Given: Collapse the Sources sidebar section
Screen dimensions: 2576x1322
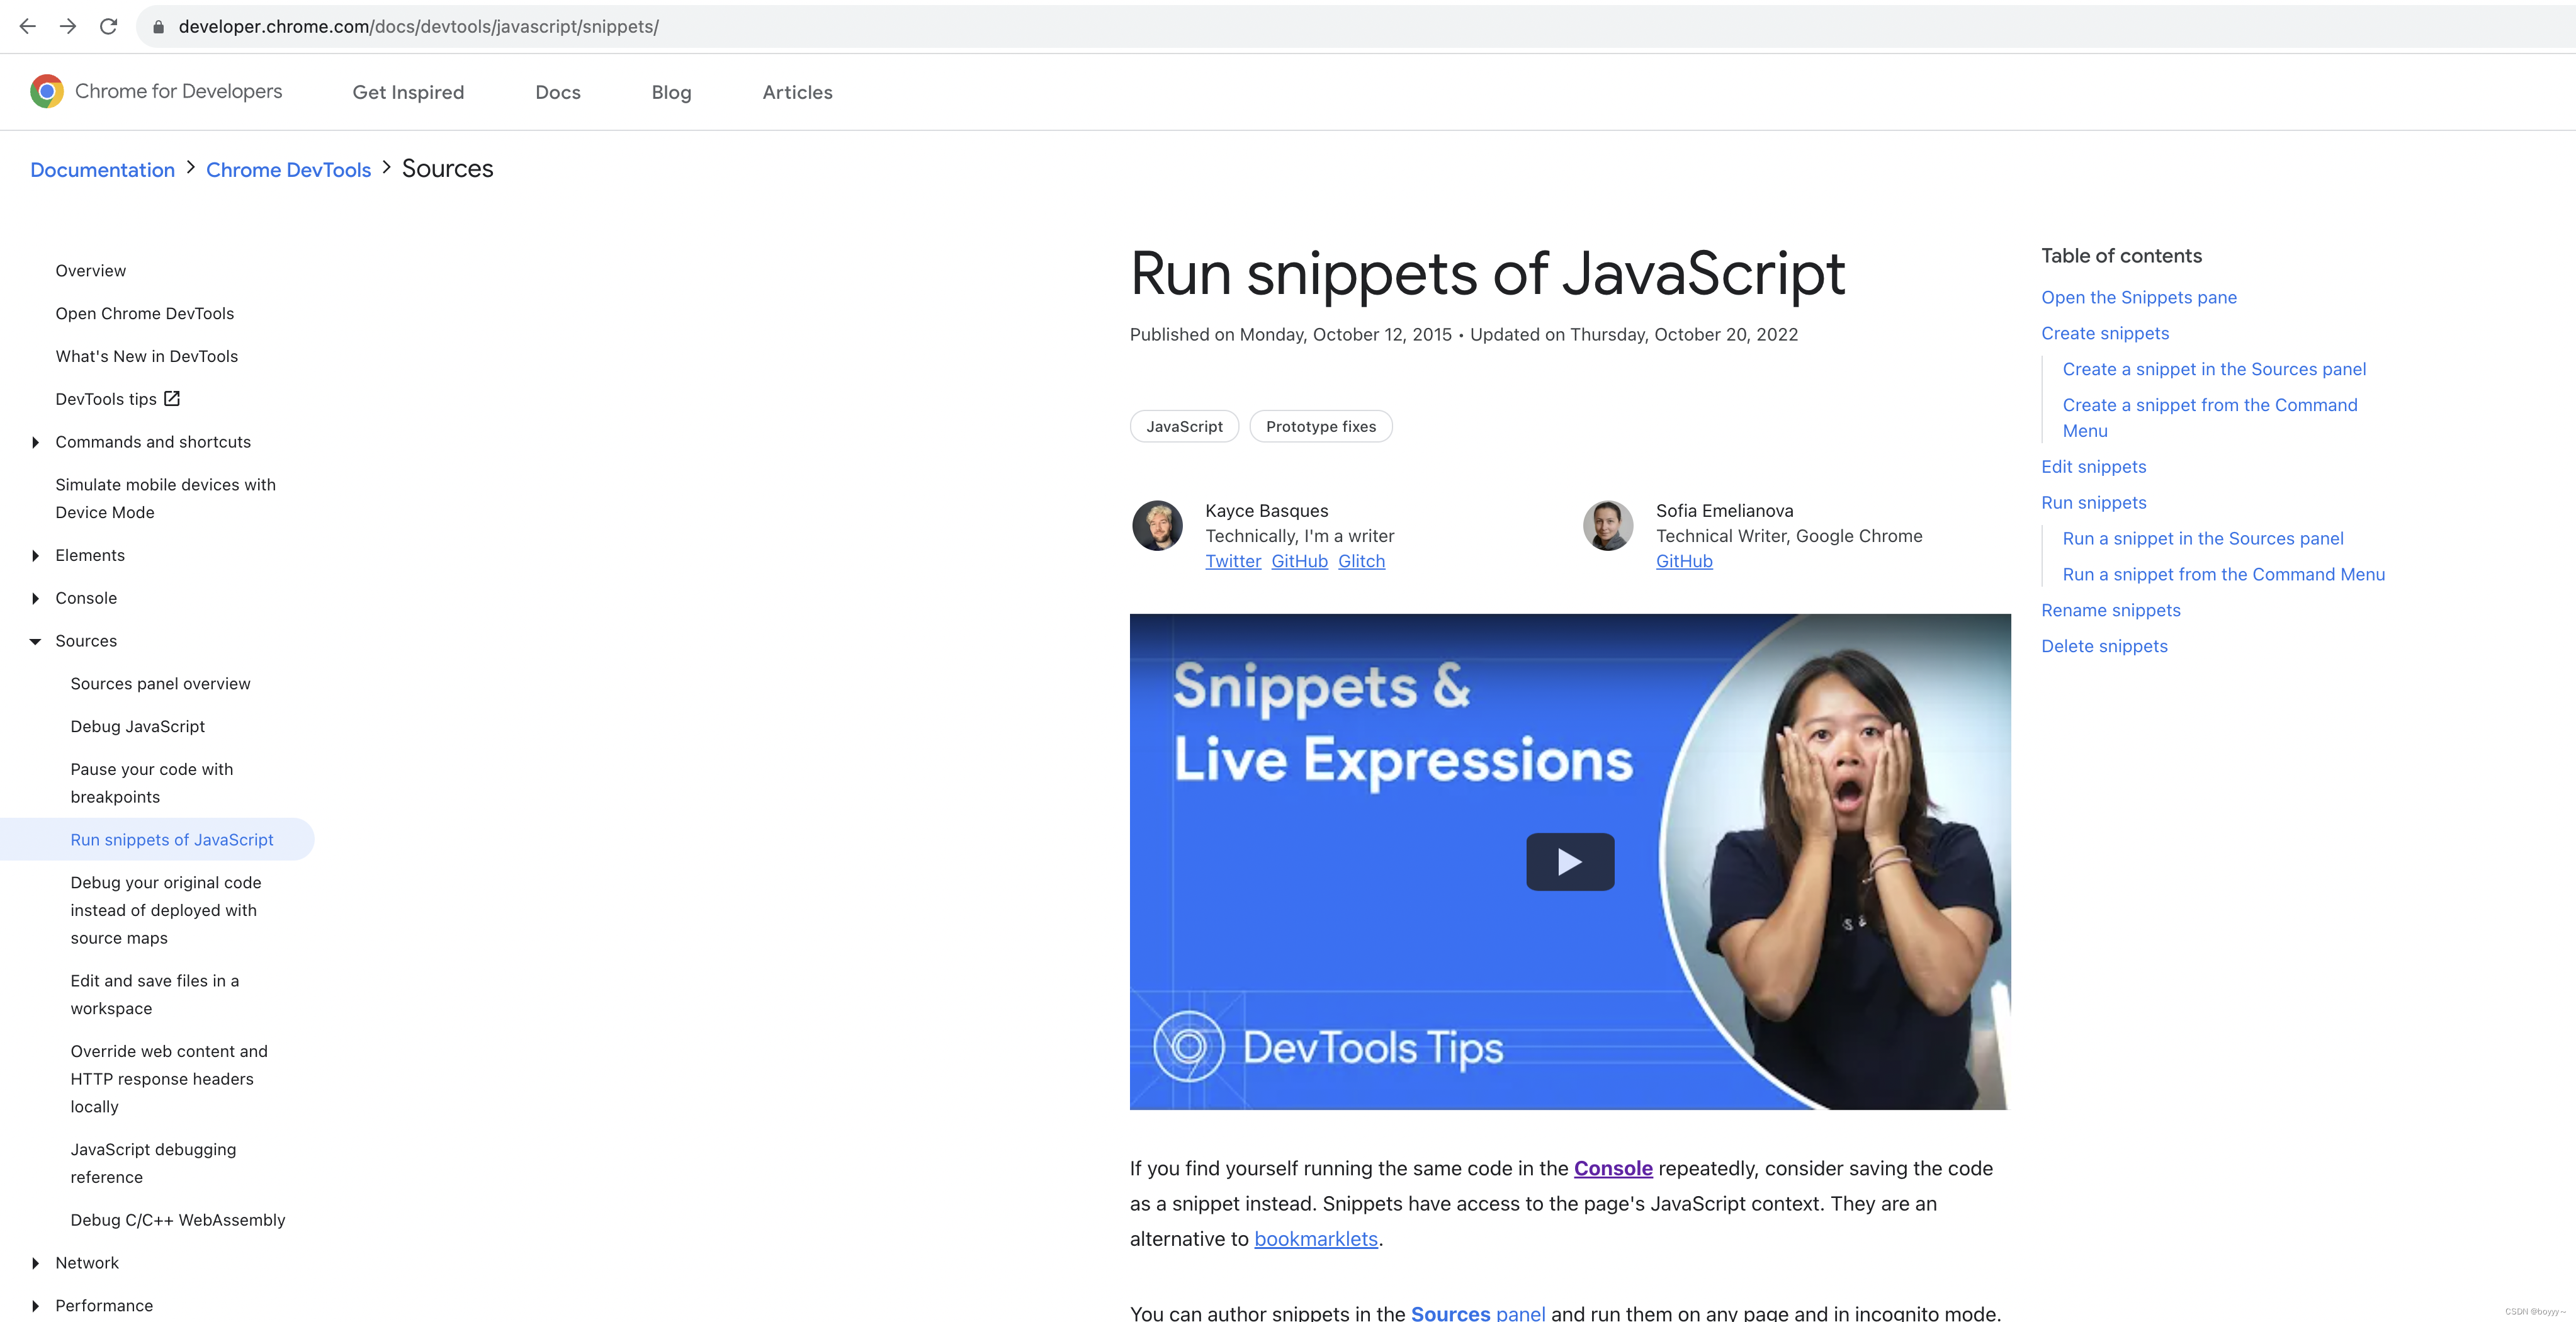Looking at the screenshot, I should [x=35, y=641].
